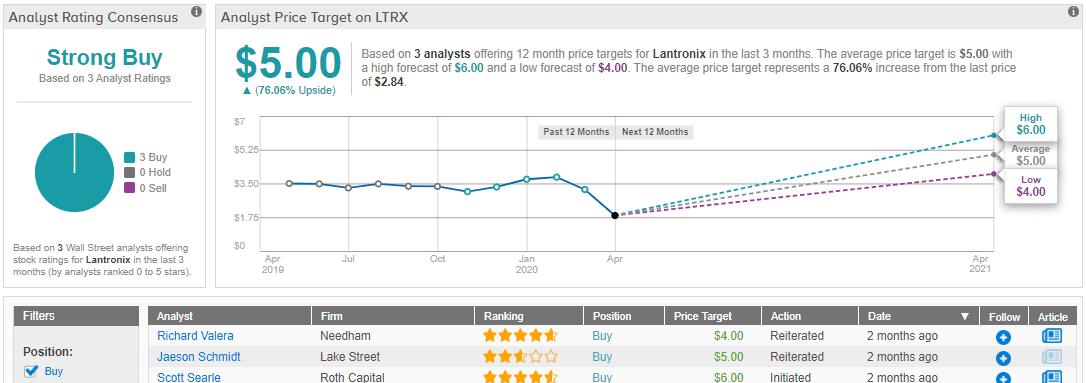1086x383 pixels.
Task: Open Jaeson Schmidt's article icon
Action: 1052,357
